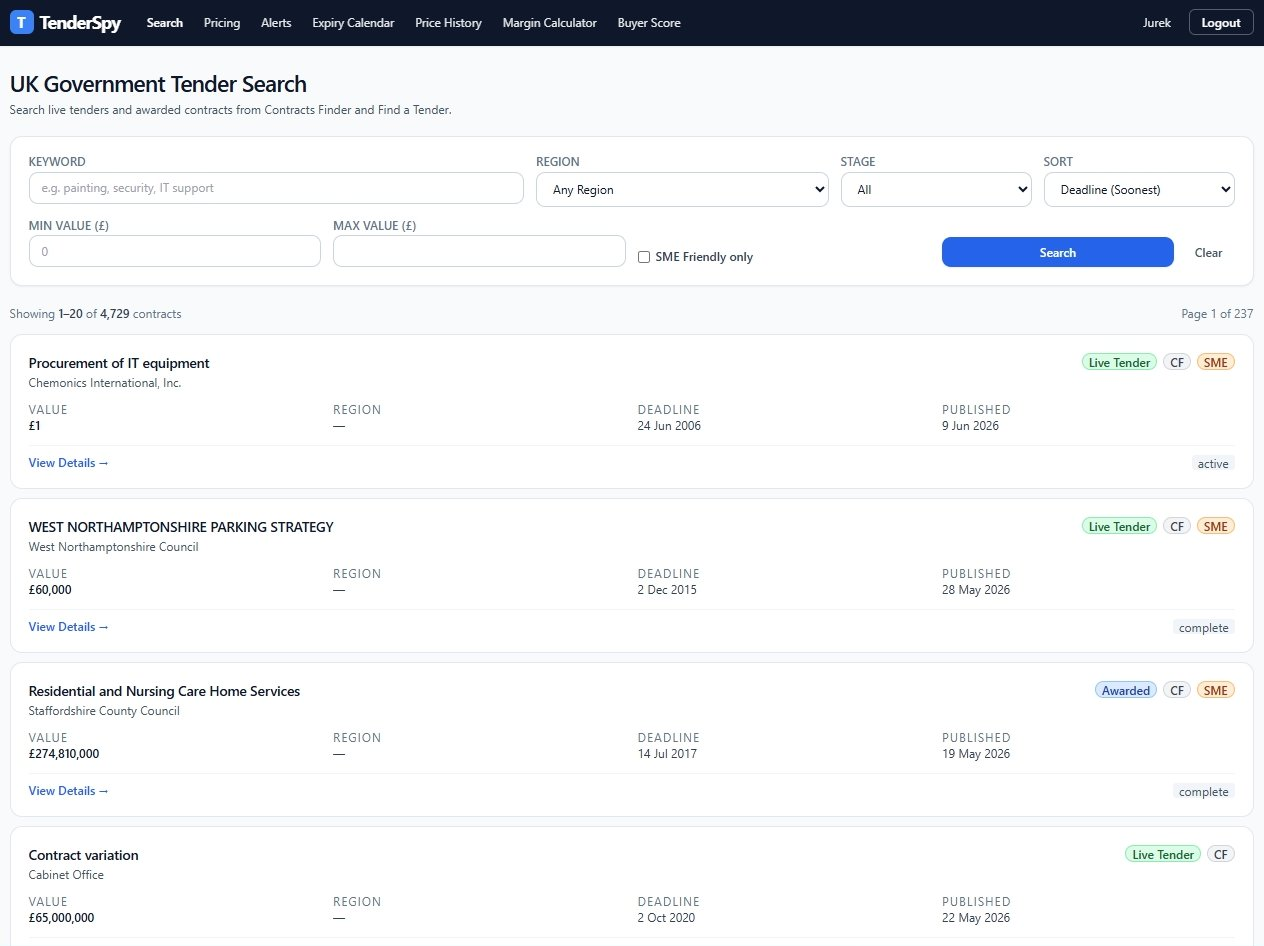Viewport: 1264px width, 946px height.
Task: Click the CF badge on West Northamptonshire Parking Strategy
Action: [1177, 526]
